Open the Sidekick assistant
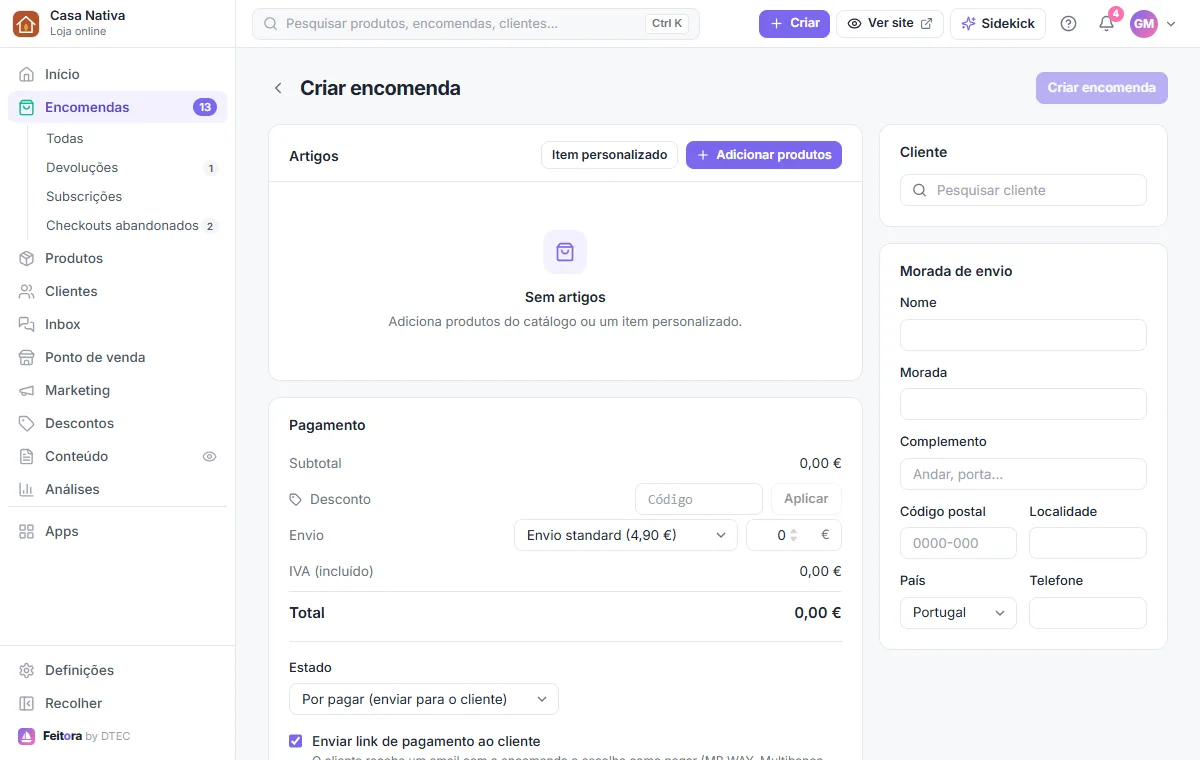 tap(998, 23)
